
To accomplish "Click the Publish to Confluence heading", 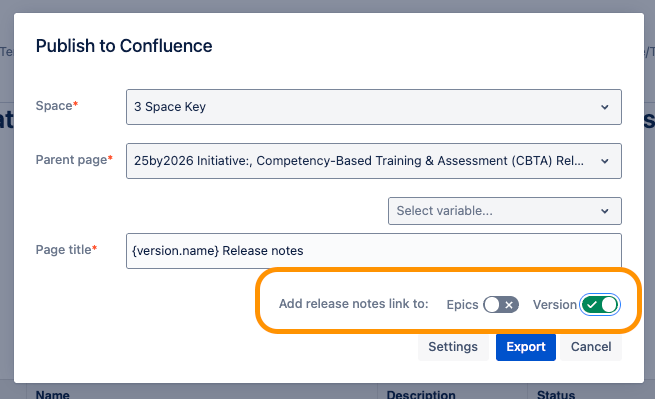I will [124, 46].
